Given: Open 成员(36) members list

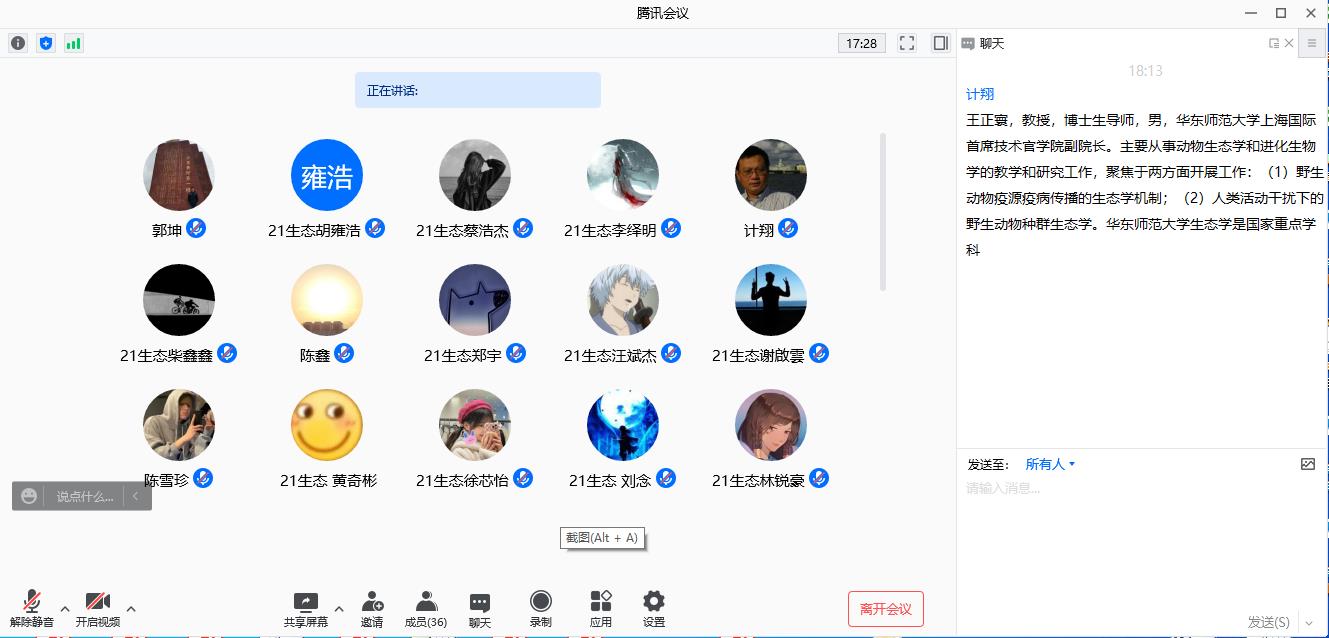Looking at the screenshot, I should (426, 607).
